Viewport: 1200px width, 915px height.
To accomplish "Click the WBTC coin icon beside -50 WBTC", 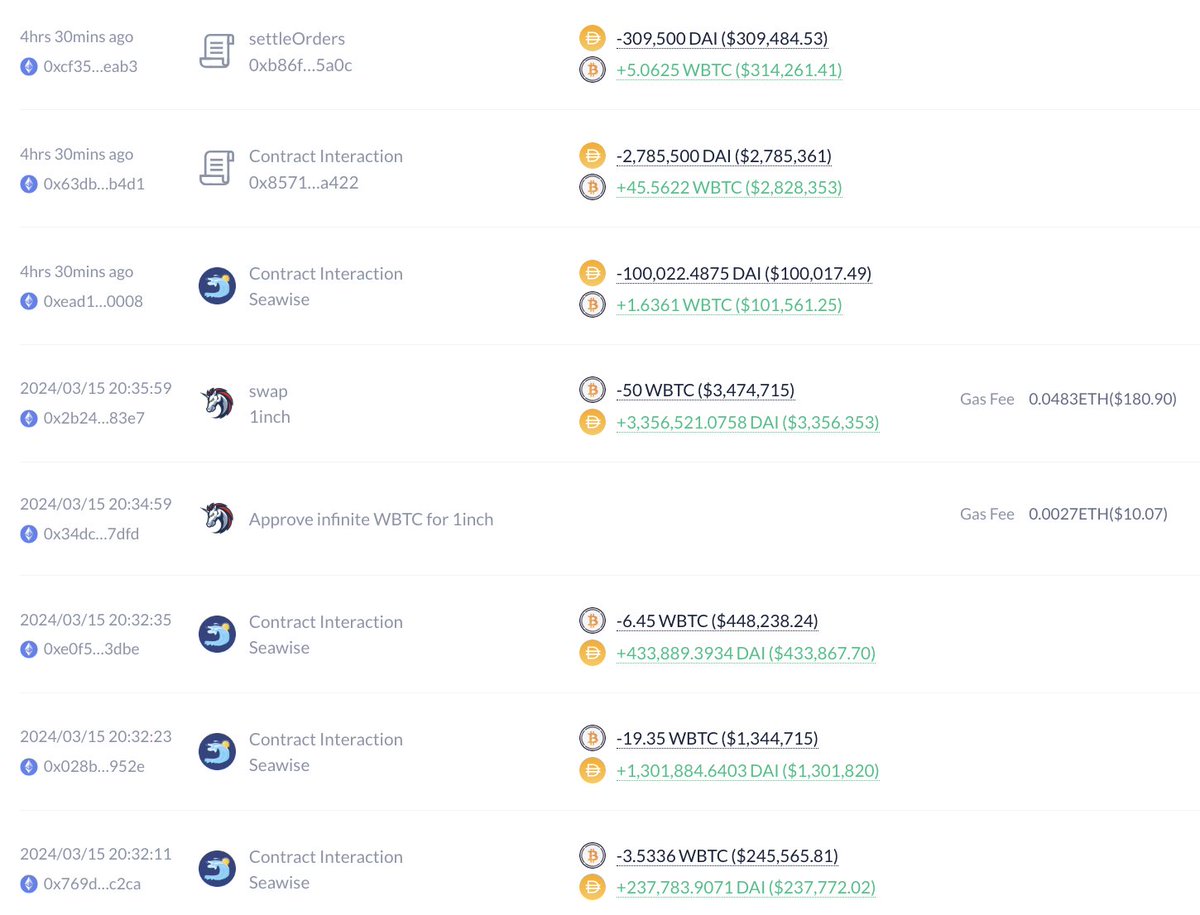I will click(593, 390).
